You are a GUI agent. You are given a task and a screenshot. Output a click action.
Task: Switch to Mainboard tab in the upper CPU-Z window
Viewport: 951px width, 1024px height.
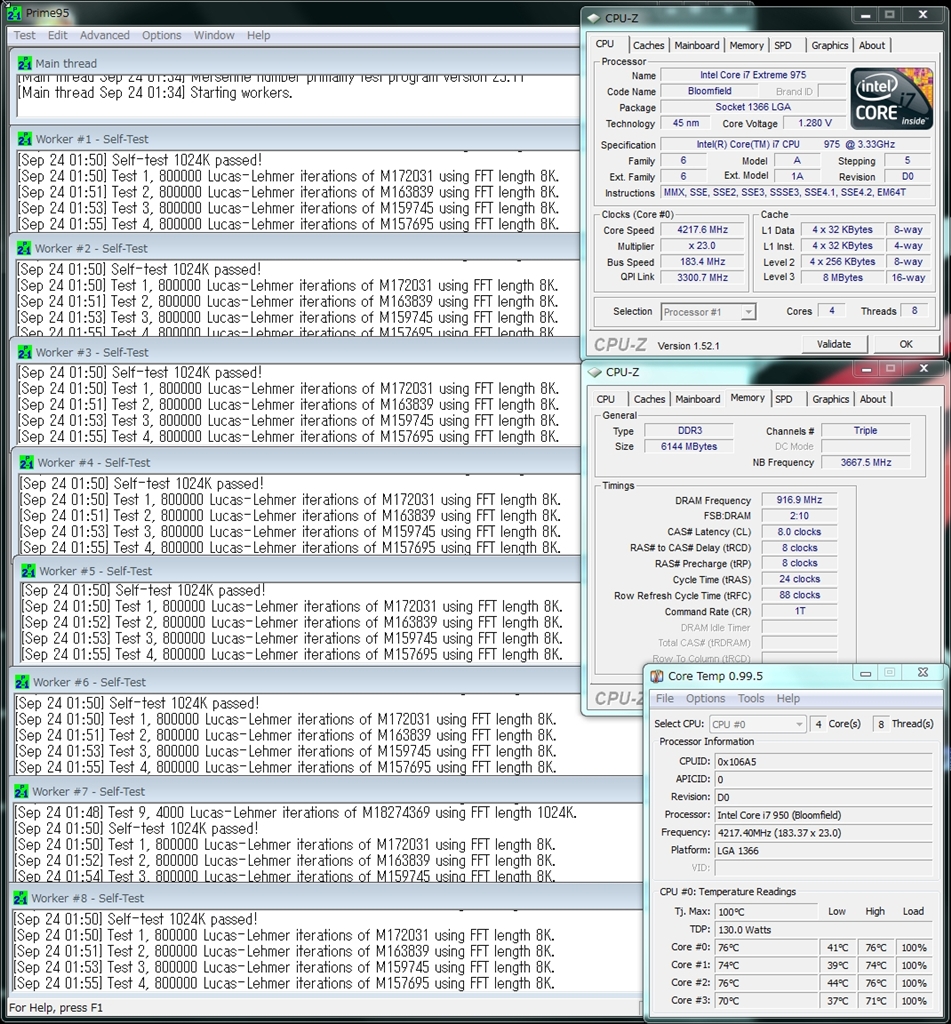point(696,45)
